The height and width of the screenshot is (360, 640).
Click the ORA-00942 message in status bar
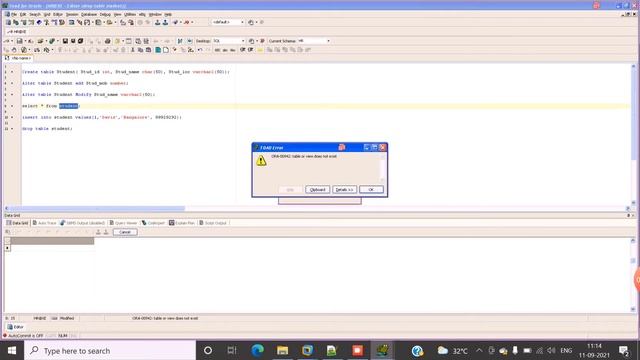pyautogui.click(x=165, y=318)
